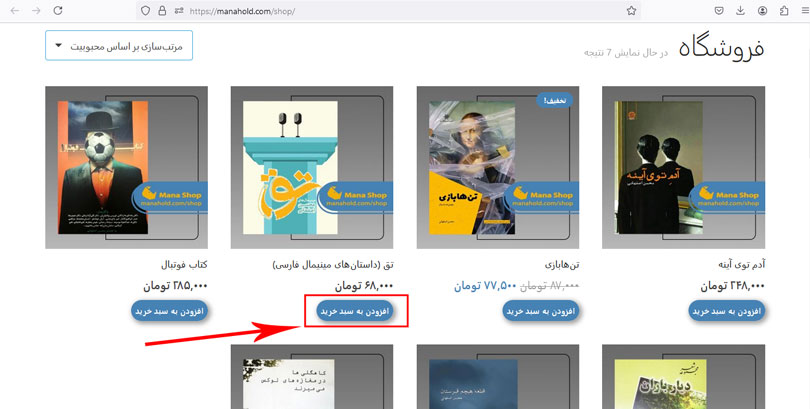Expand the مرتب‌سازی بر اساس محبوبیت sort dropdown

[119, 45]
